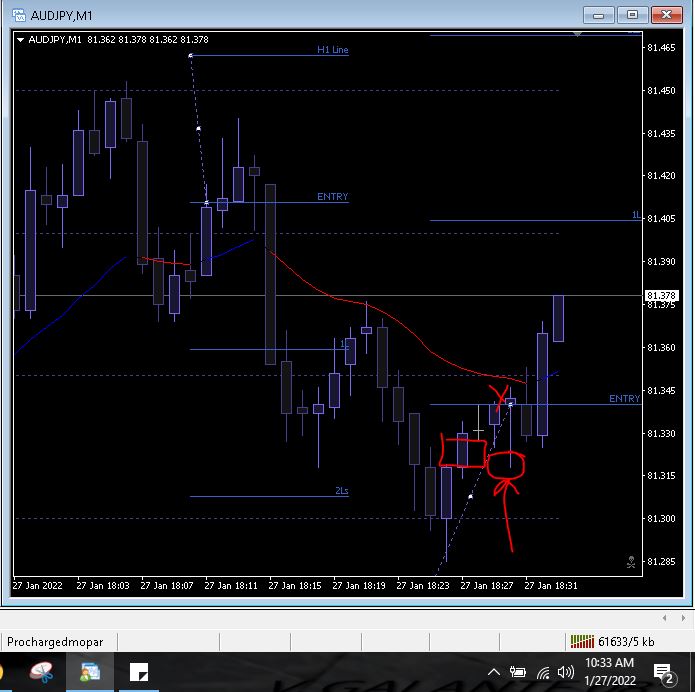Screen dimensions: 695x692
Task: Click the 81.315 price scale label
Action: pos(661,476)
